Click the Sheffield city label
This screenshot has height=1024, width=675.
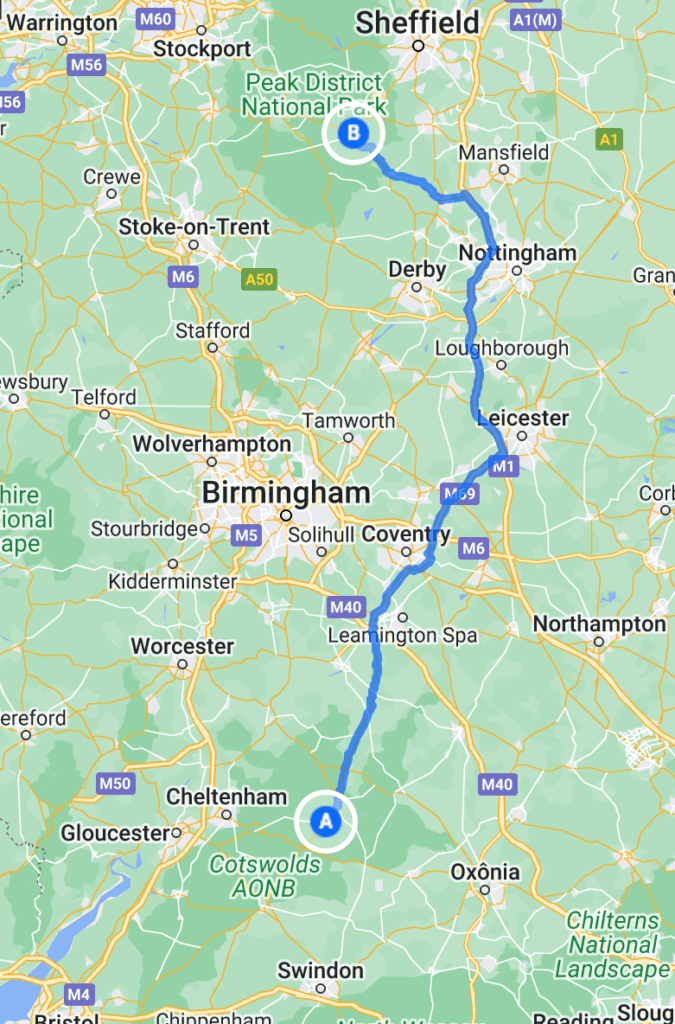tap(418, 24)
